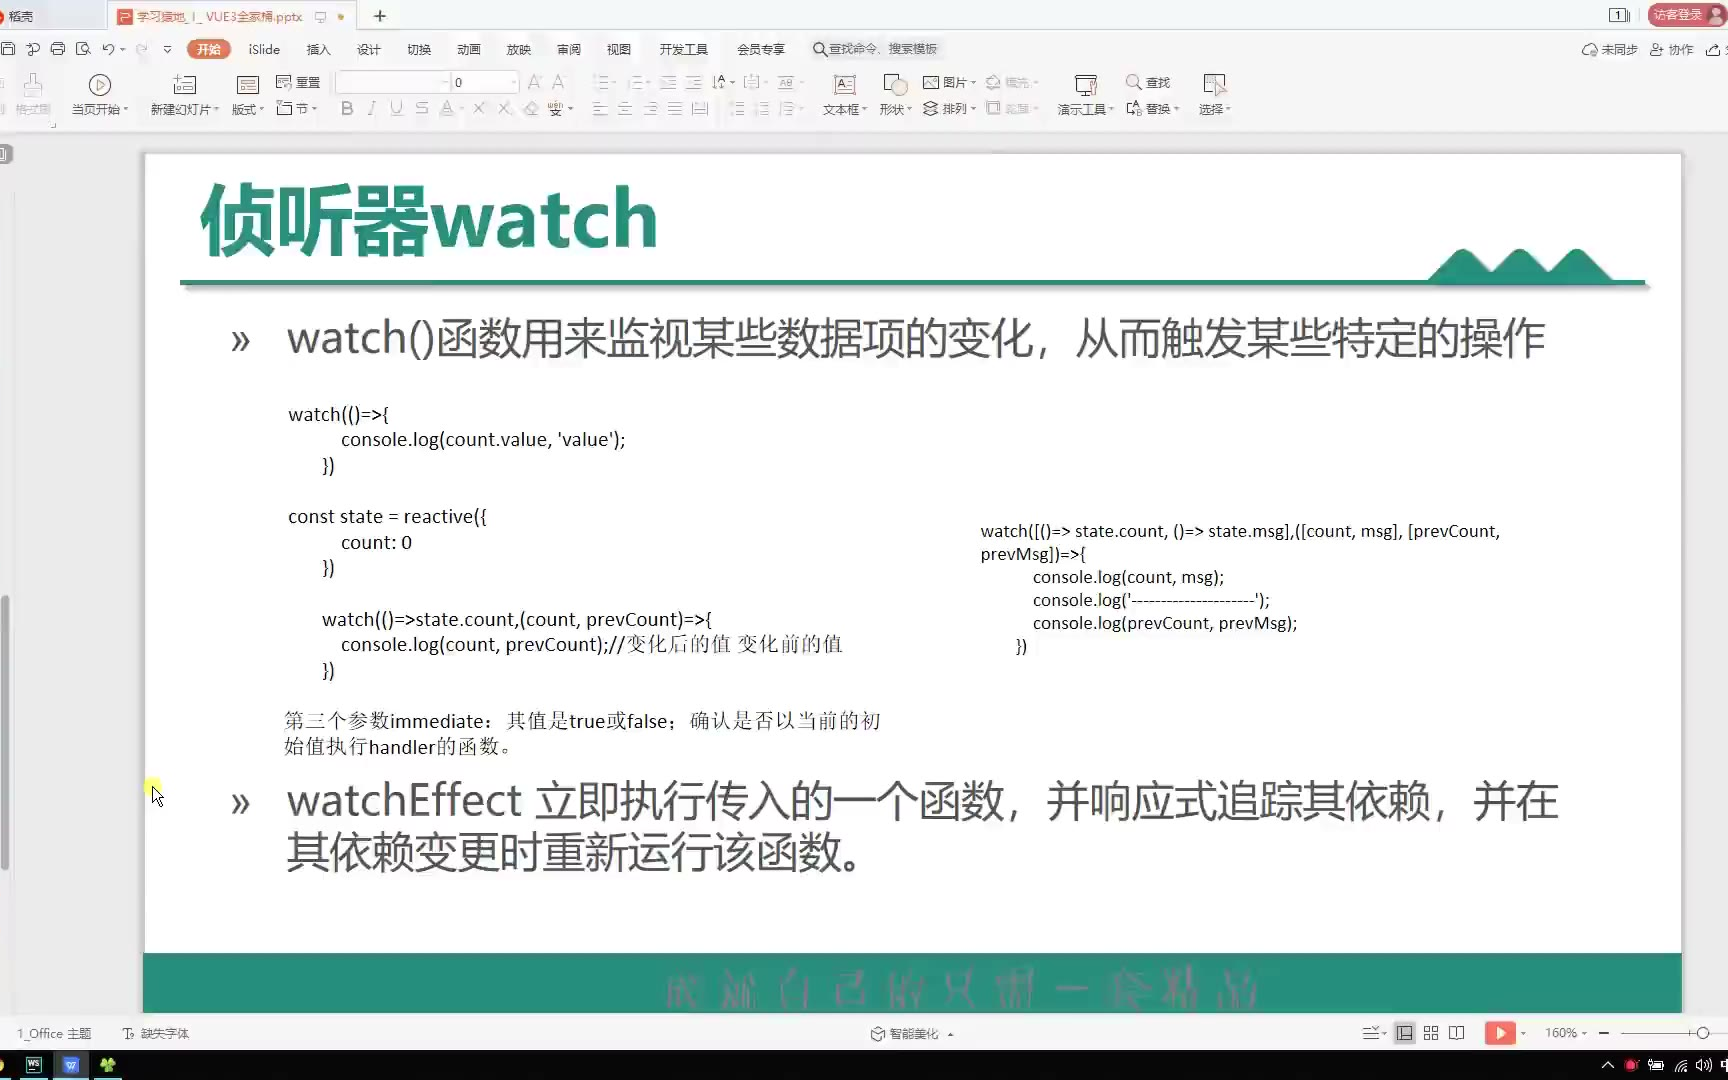Open the arrange (排列) menu
This screenshot has width=1728, height=1080.
[948, 108]
